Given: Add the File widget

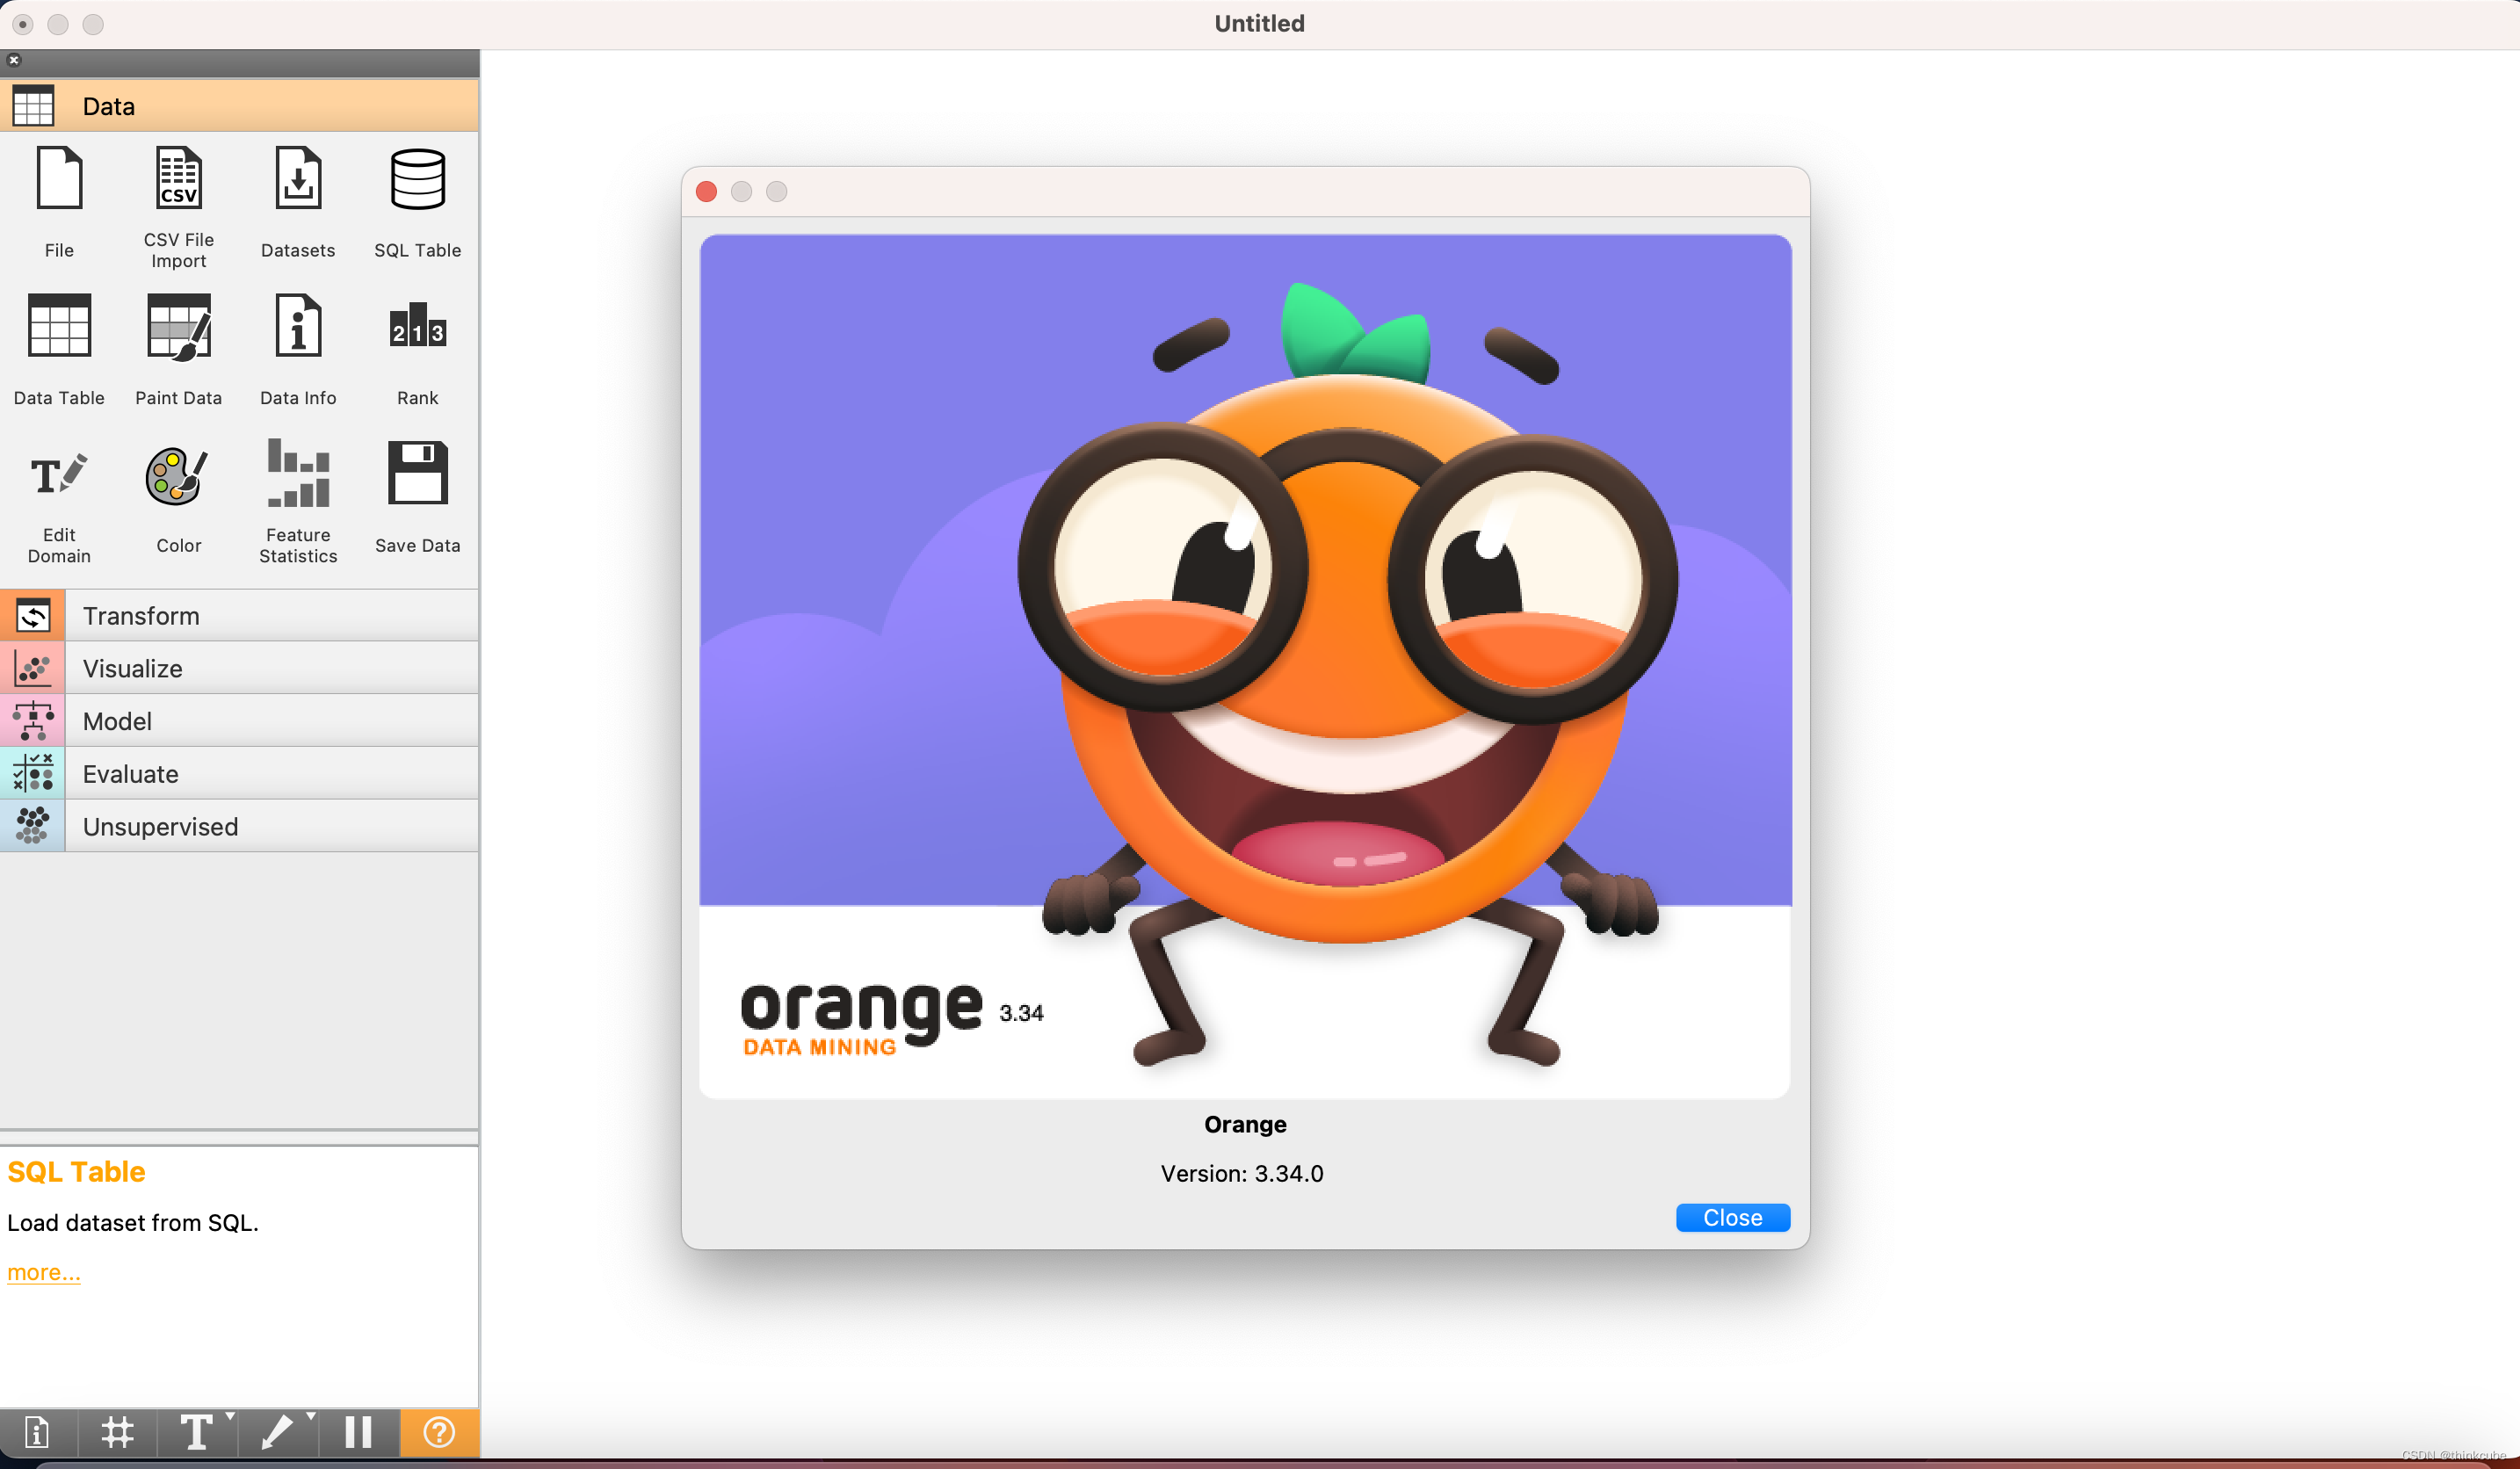Looking at the screenshot, I should point(59,201).
